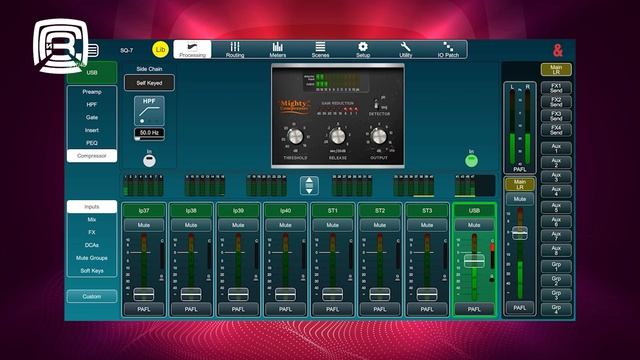Select the USB channel strip name

click(x=474, y=211)
